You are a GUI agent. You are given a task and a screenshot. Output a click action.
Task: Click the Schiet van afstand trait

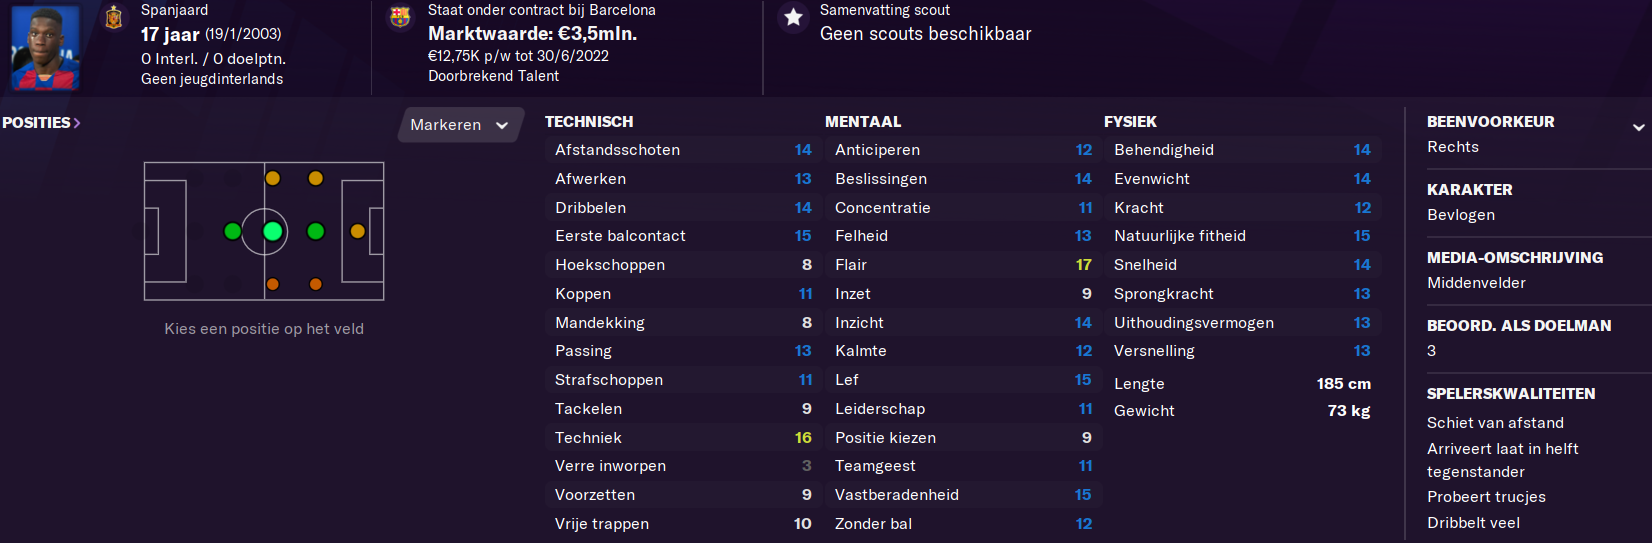pyautogui.click(x=1495, y=423)
